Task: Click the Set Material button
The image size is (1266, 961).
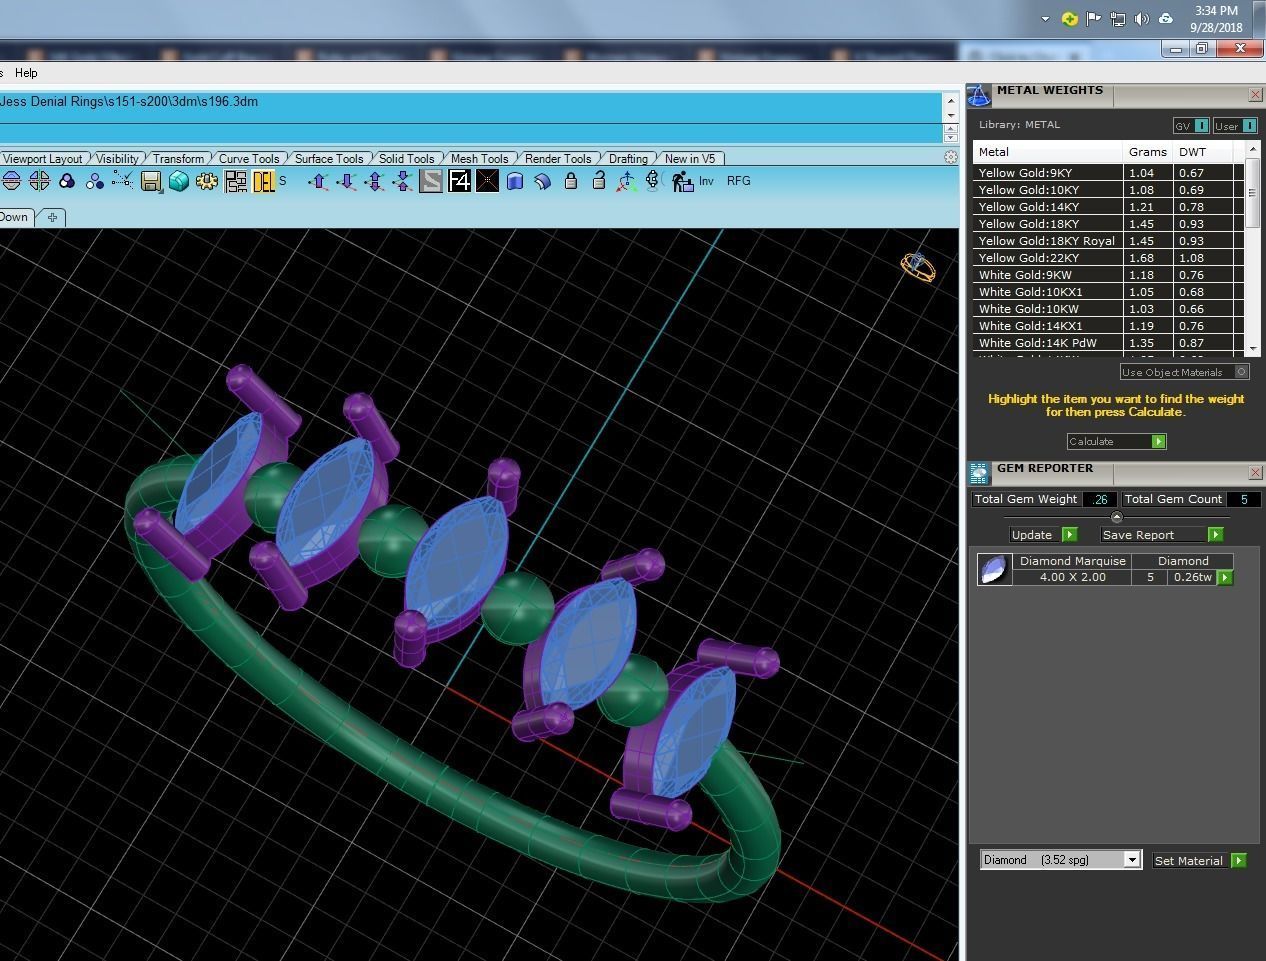Action: 1198,860
